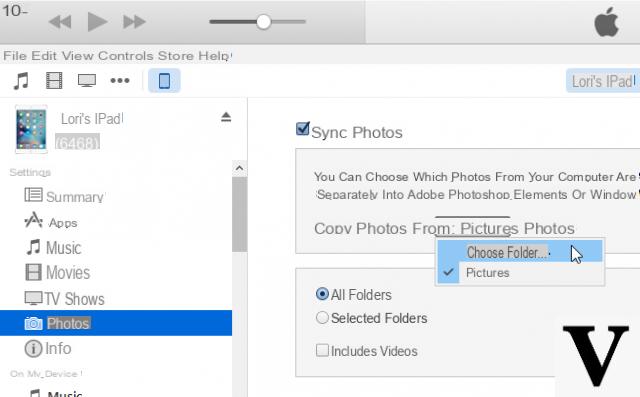
Task: Open the Store menu
Action: (176, 55)
